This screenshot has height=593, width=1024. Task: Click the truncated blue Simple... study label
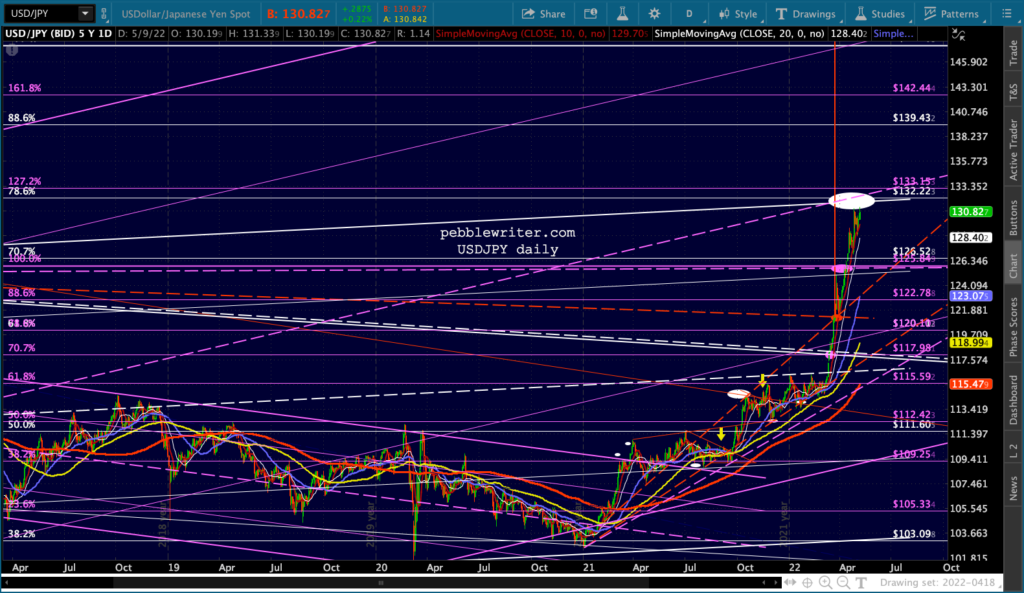click(x=893, y=33)
